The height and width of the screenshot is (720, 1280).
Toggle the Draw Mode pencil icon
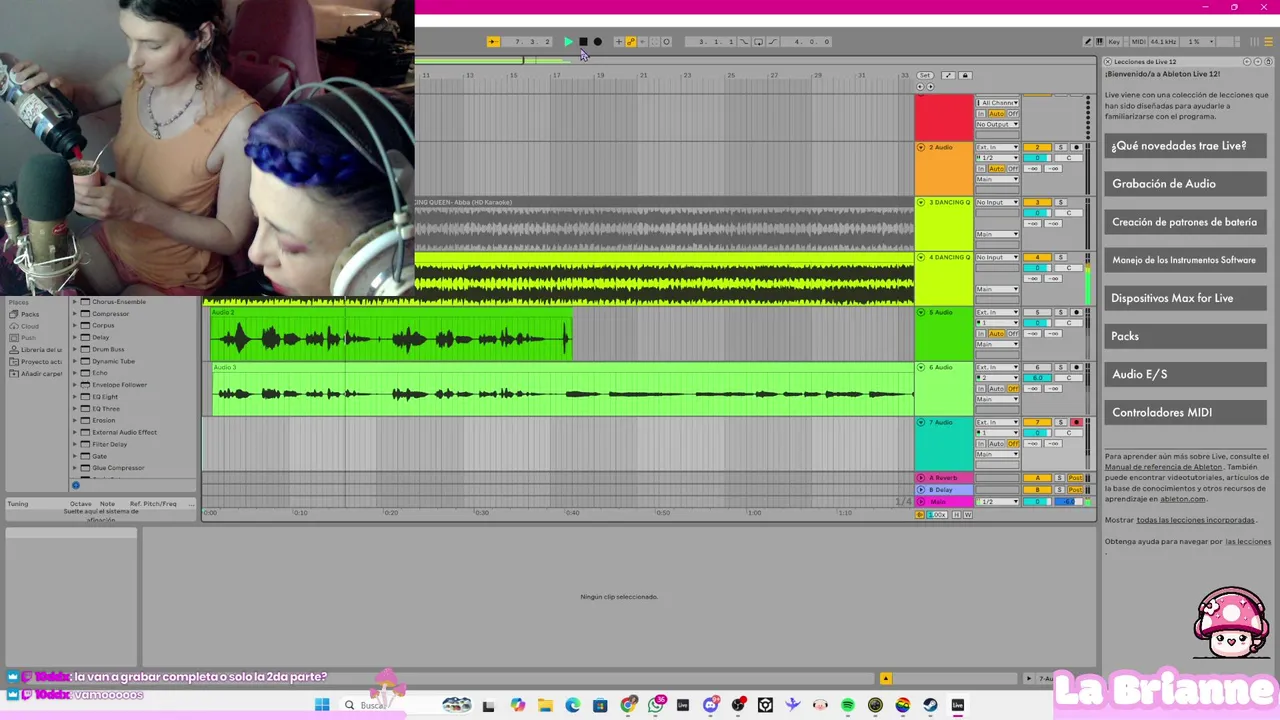point(1088,42)
